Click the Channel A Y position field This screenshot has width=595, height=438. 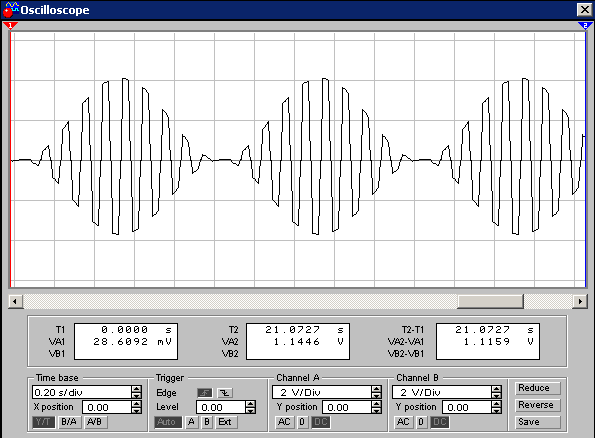click(x=347, y=407)
